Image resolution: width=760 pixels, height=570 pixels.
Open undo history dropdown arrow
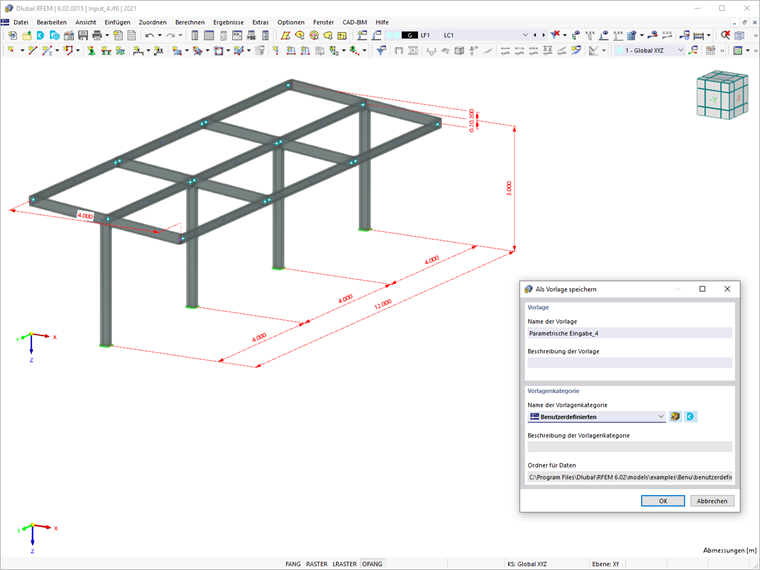click(159, 35)
